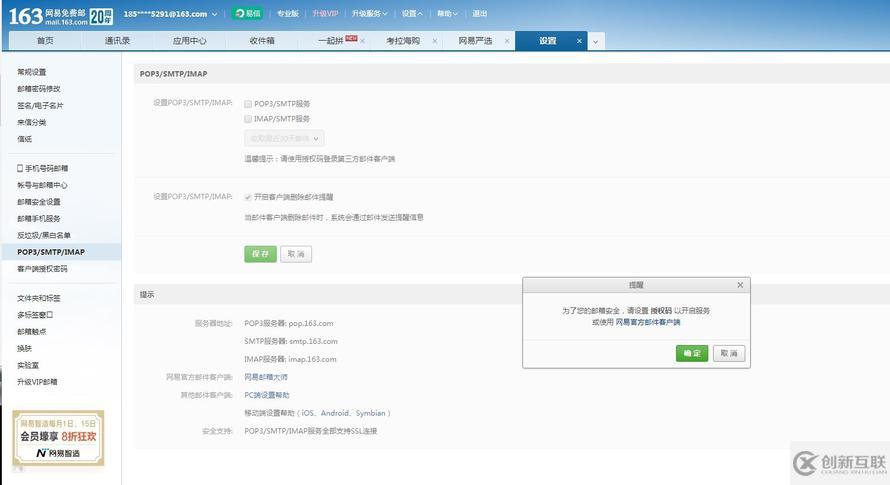The width and height of the screenshot is (890, 485).
Task: Switch to the 一起拼 tab
Action: pyautogui.click(x=331, y=41)
